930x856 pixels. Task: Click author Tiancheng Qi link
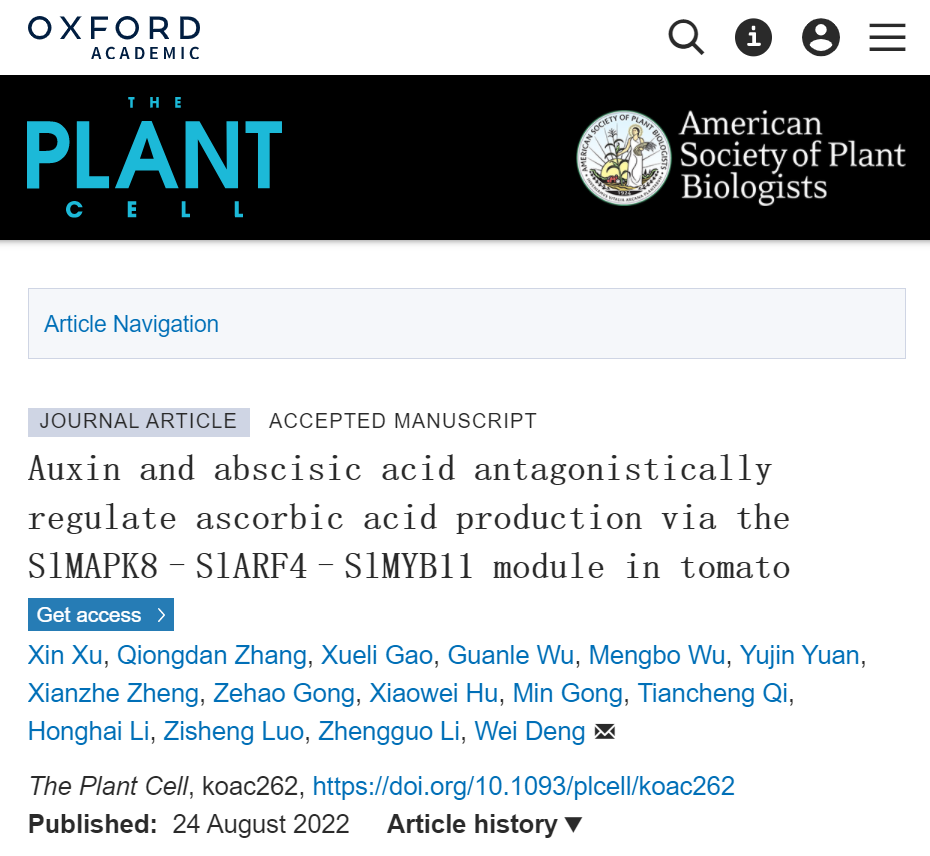(x=713, y=694)
